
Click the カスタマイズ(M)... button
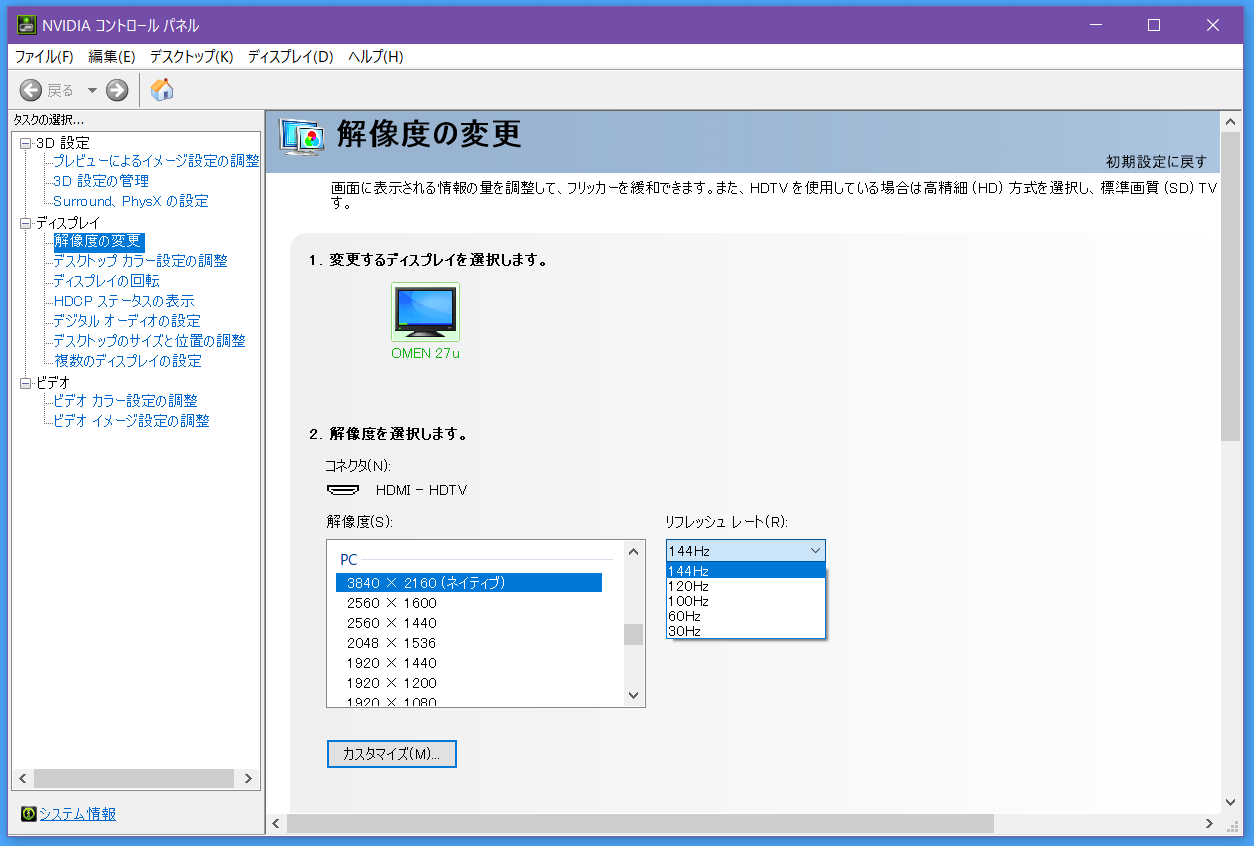coord(392,754)
